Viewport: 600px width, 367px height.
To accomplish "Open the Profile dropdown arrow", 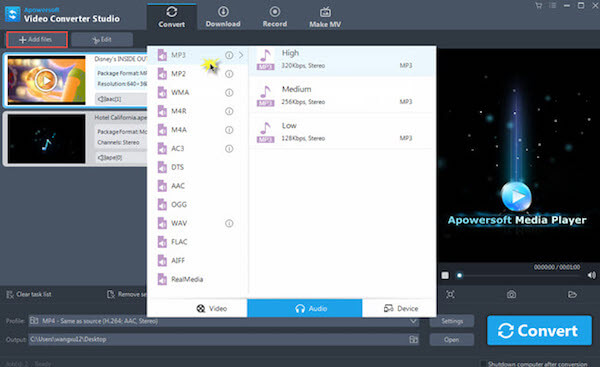I will (413, 321).
